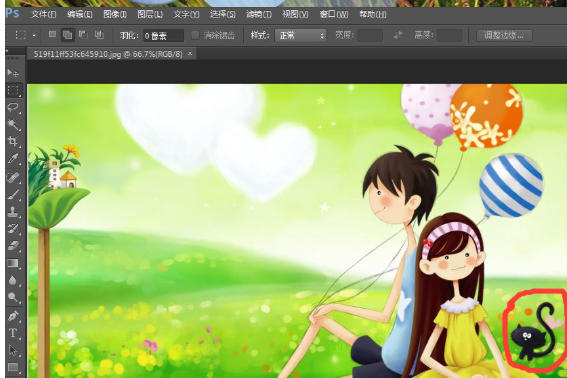567x378 pixels.
Task: Select the Lasso tool
Action: (x=13, y=107)
